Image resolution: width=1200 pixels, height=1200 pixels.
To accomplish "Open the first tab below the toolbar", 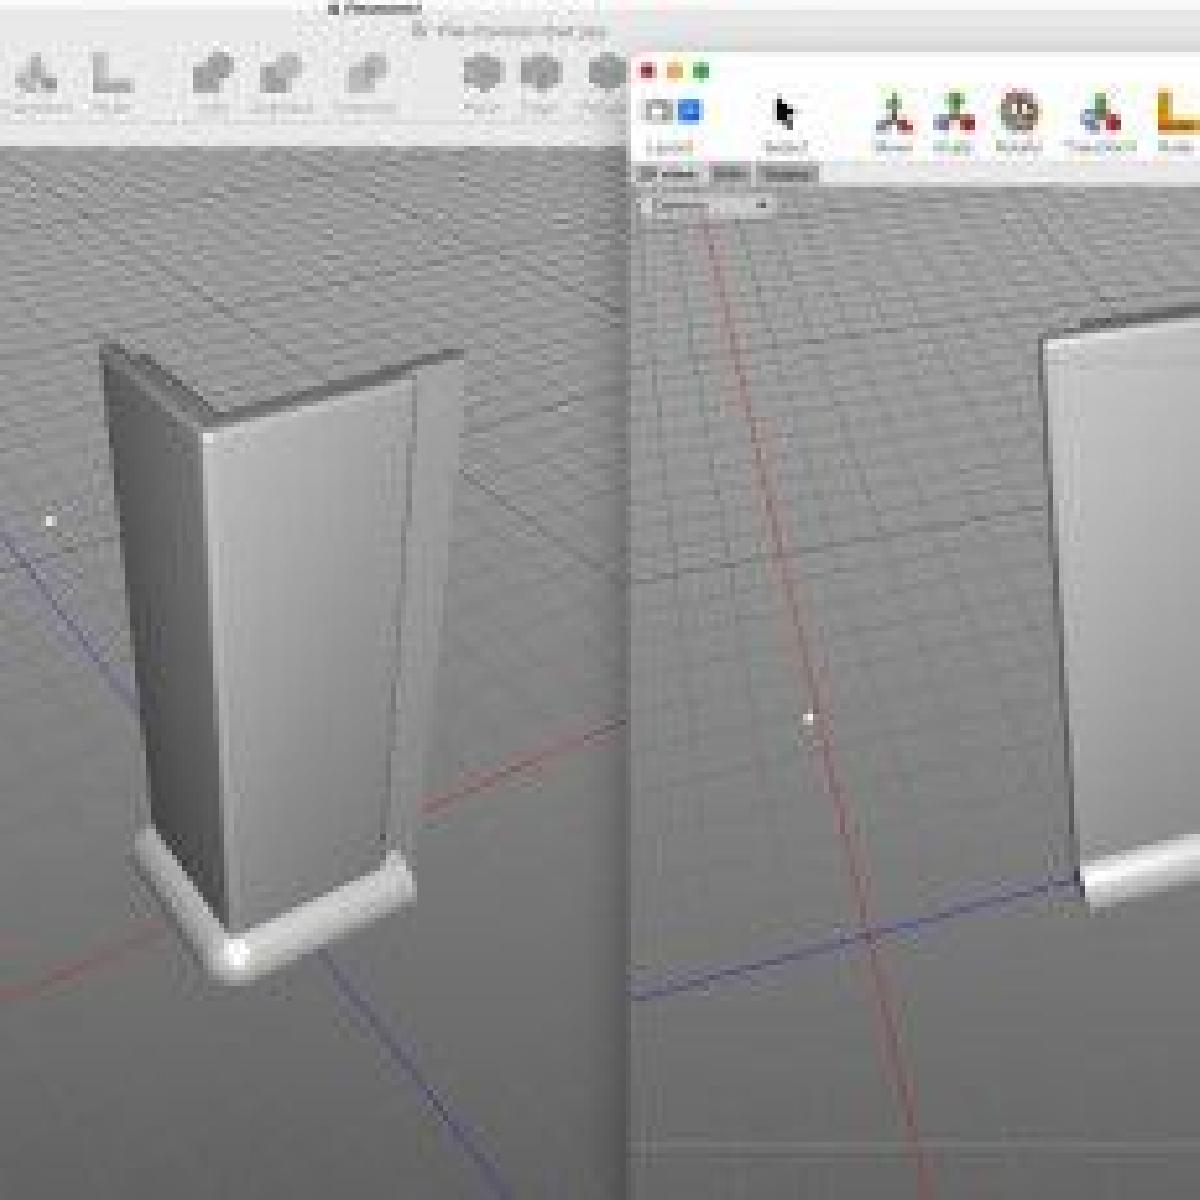I will tap(669, 174).
